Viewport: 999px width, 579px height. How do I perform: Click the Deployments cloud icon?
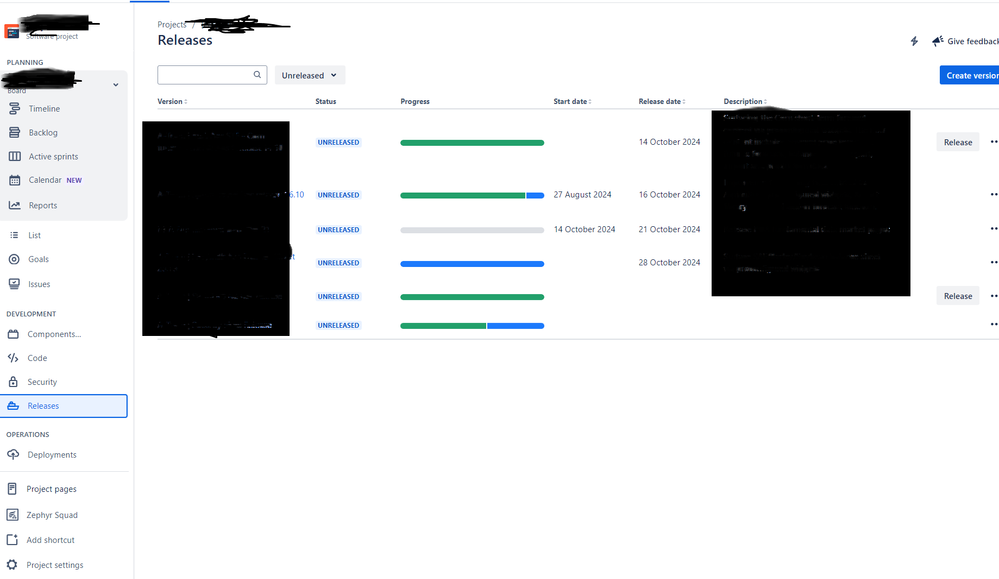coord(13,455)
